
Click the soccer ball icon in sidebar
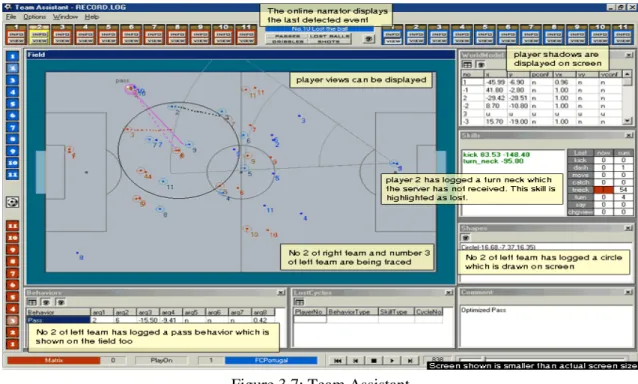click(x=12, y=202)
